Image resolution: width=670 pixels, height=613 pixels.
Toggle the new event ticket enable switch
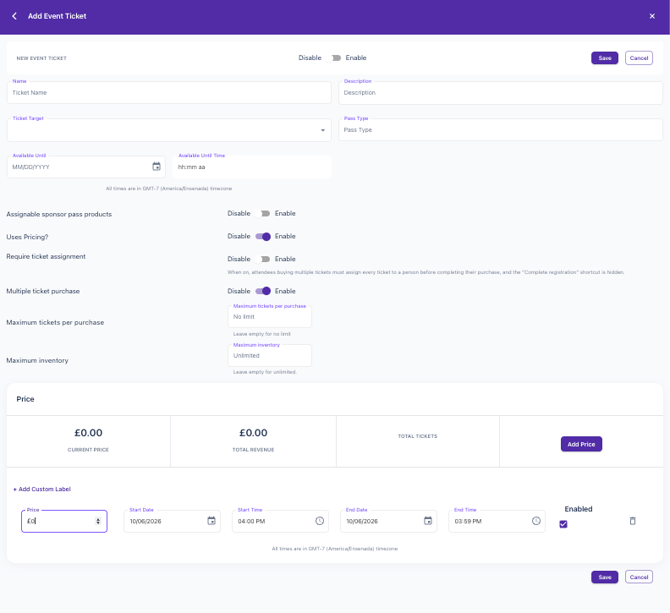(x=333, y=58)
